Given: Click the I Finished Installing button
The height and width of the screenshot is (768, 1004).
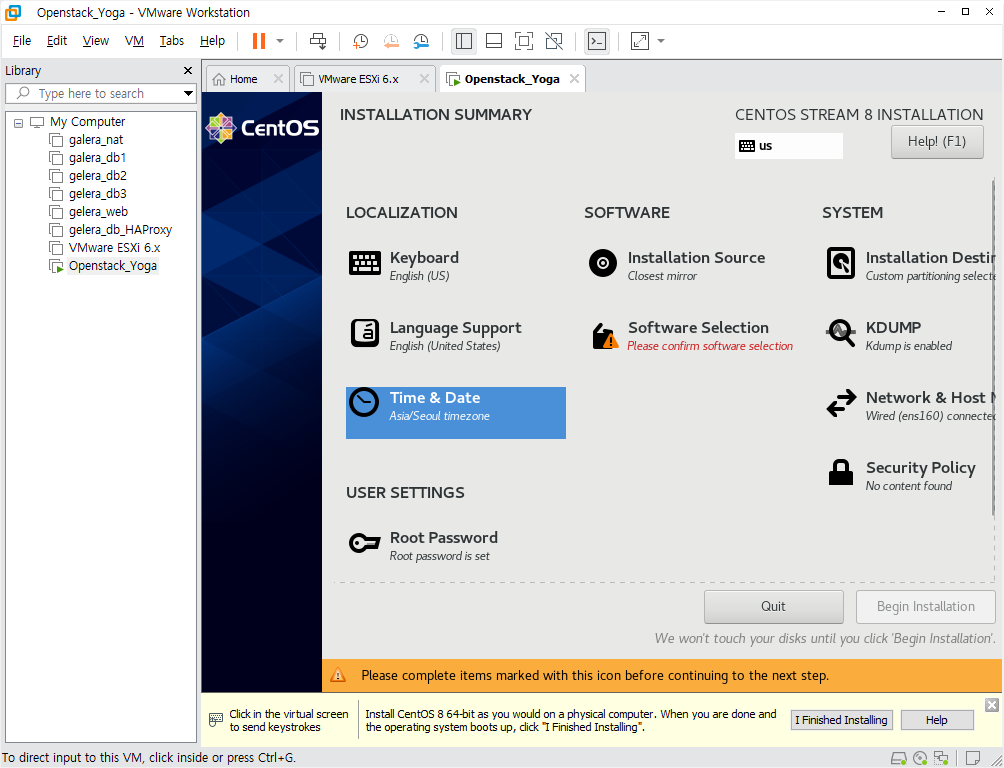Looking at the screenshot, I should click(x=841, y=720).
